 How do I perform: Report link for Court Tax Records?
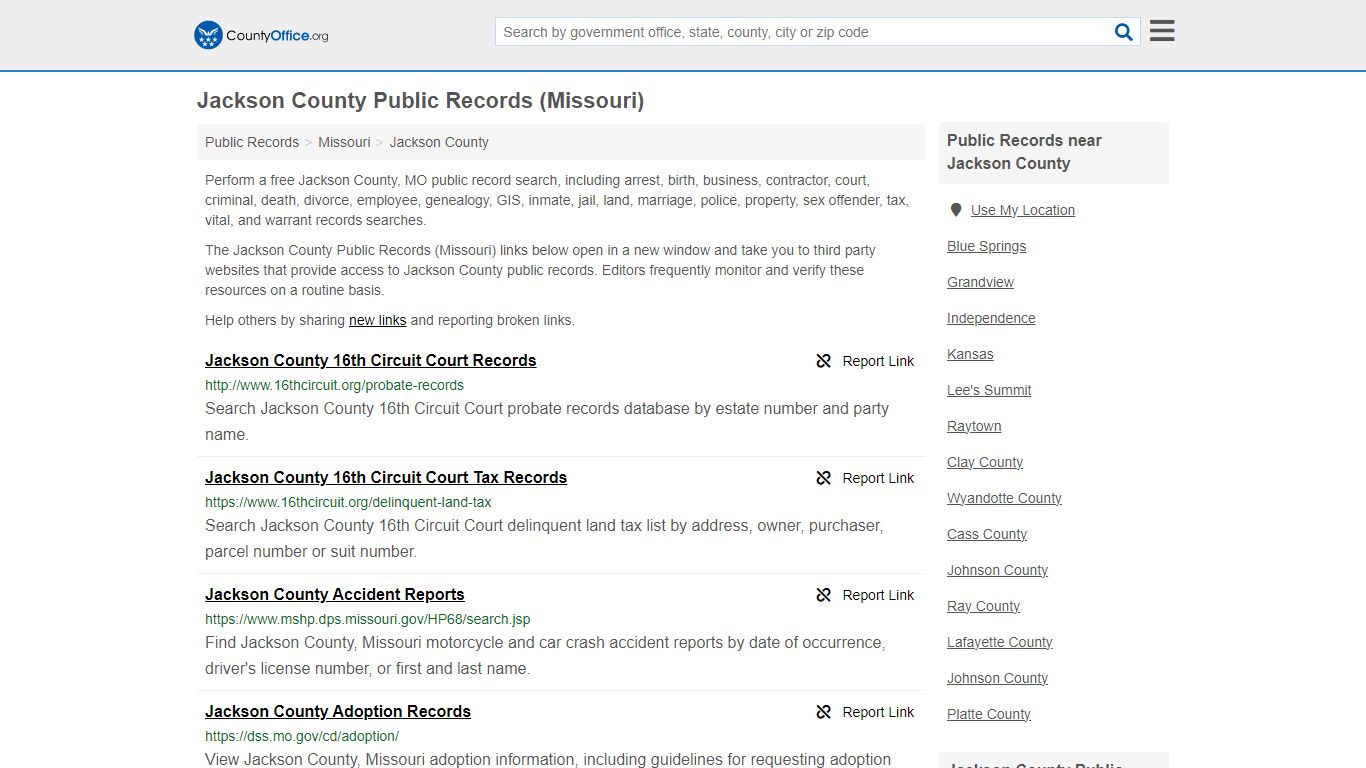tap(878, 478)
